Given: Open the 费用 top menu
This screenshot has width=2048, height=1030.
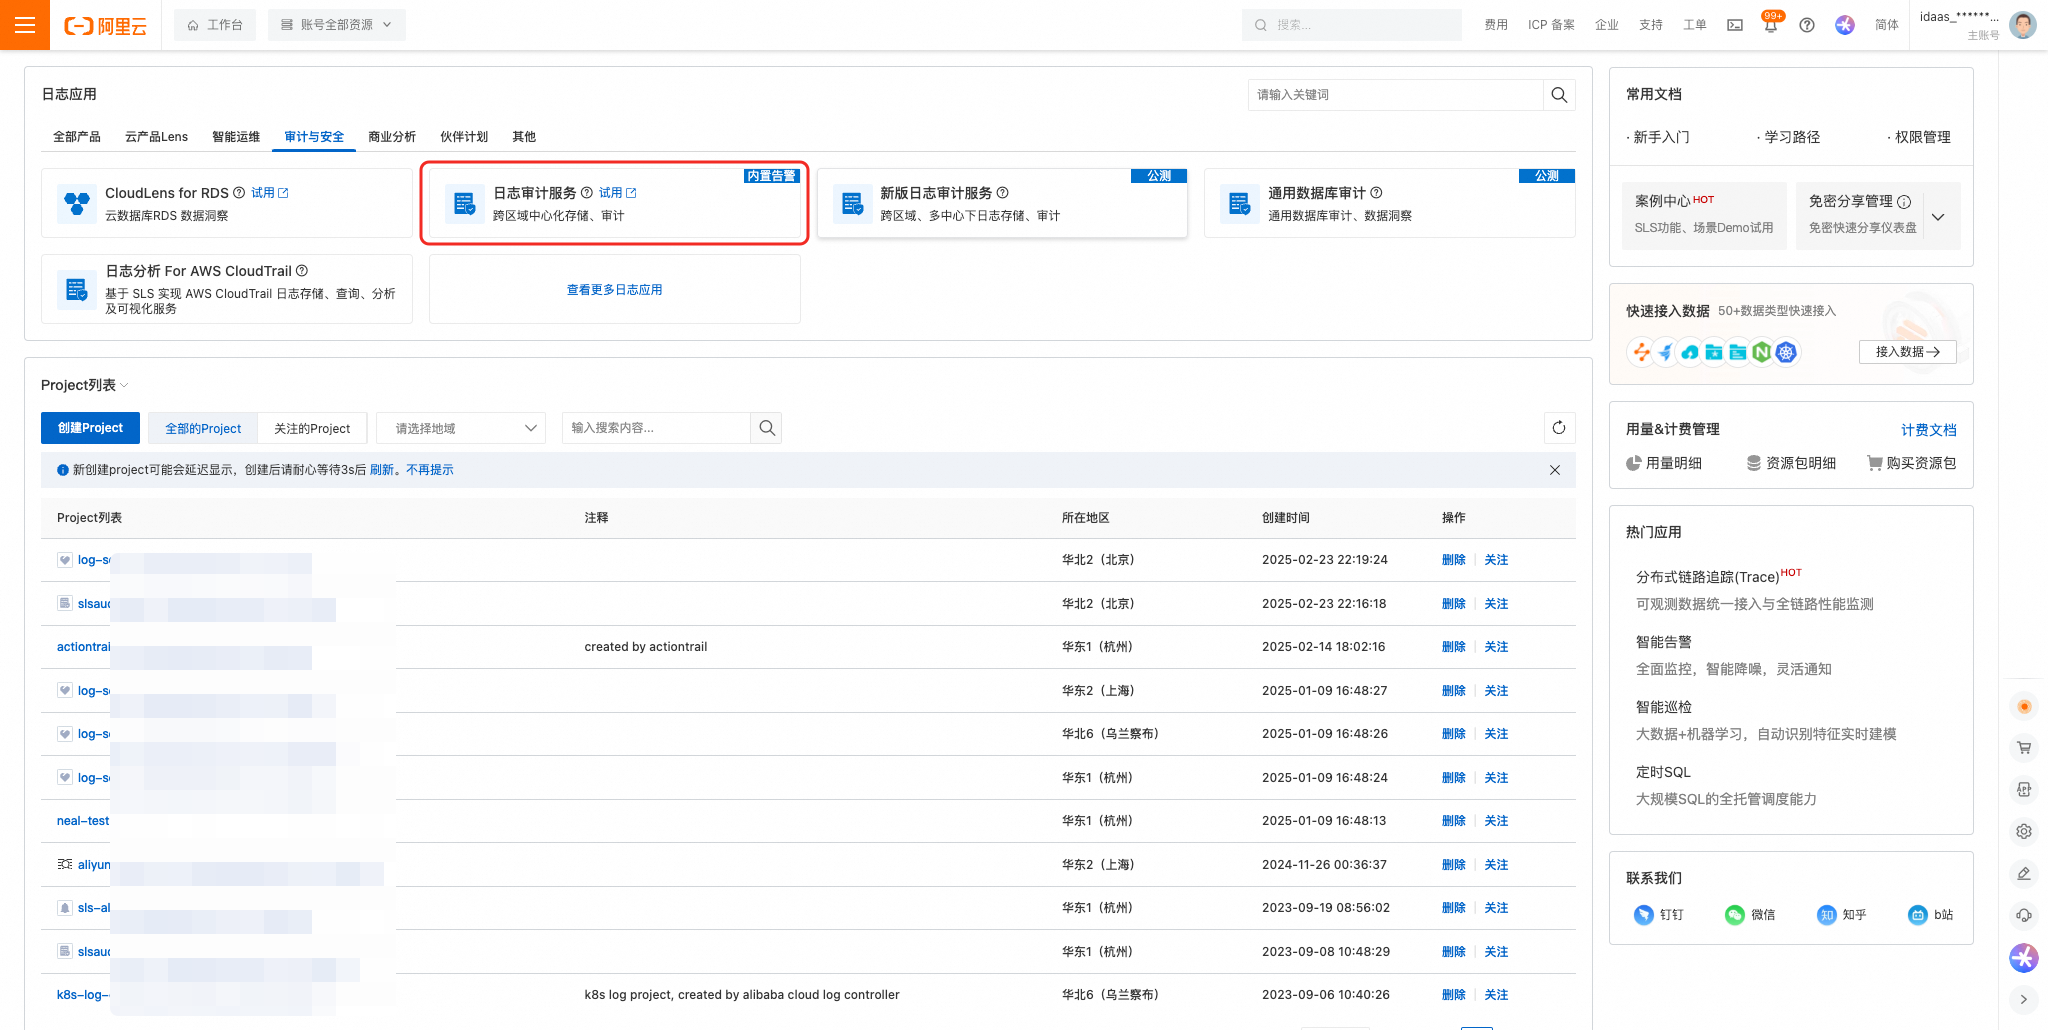Looking at the screenshot, I should pyautogui.click(x=1496, y=25).
